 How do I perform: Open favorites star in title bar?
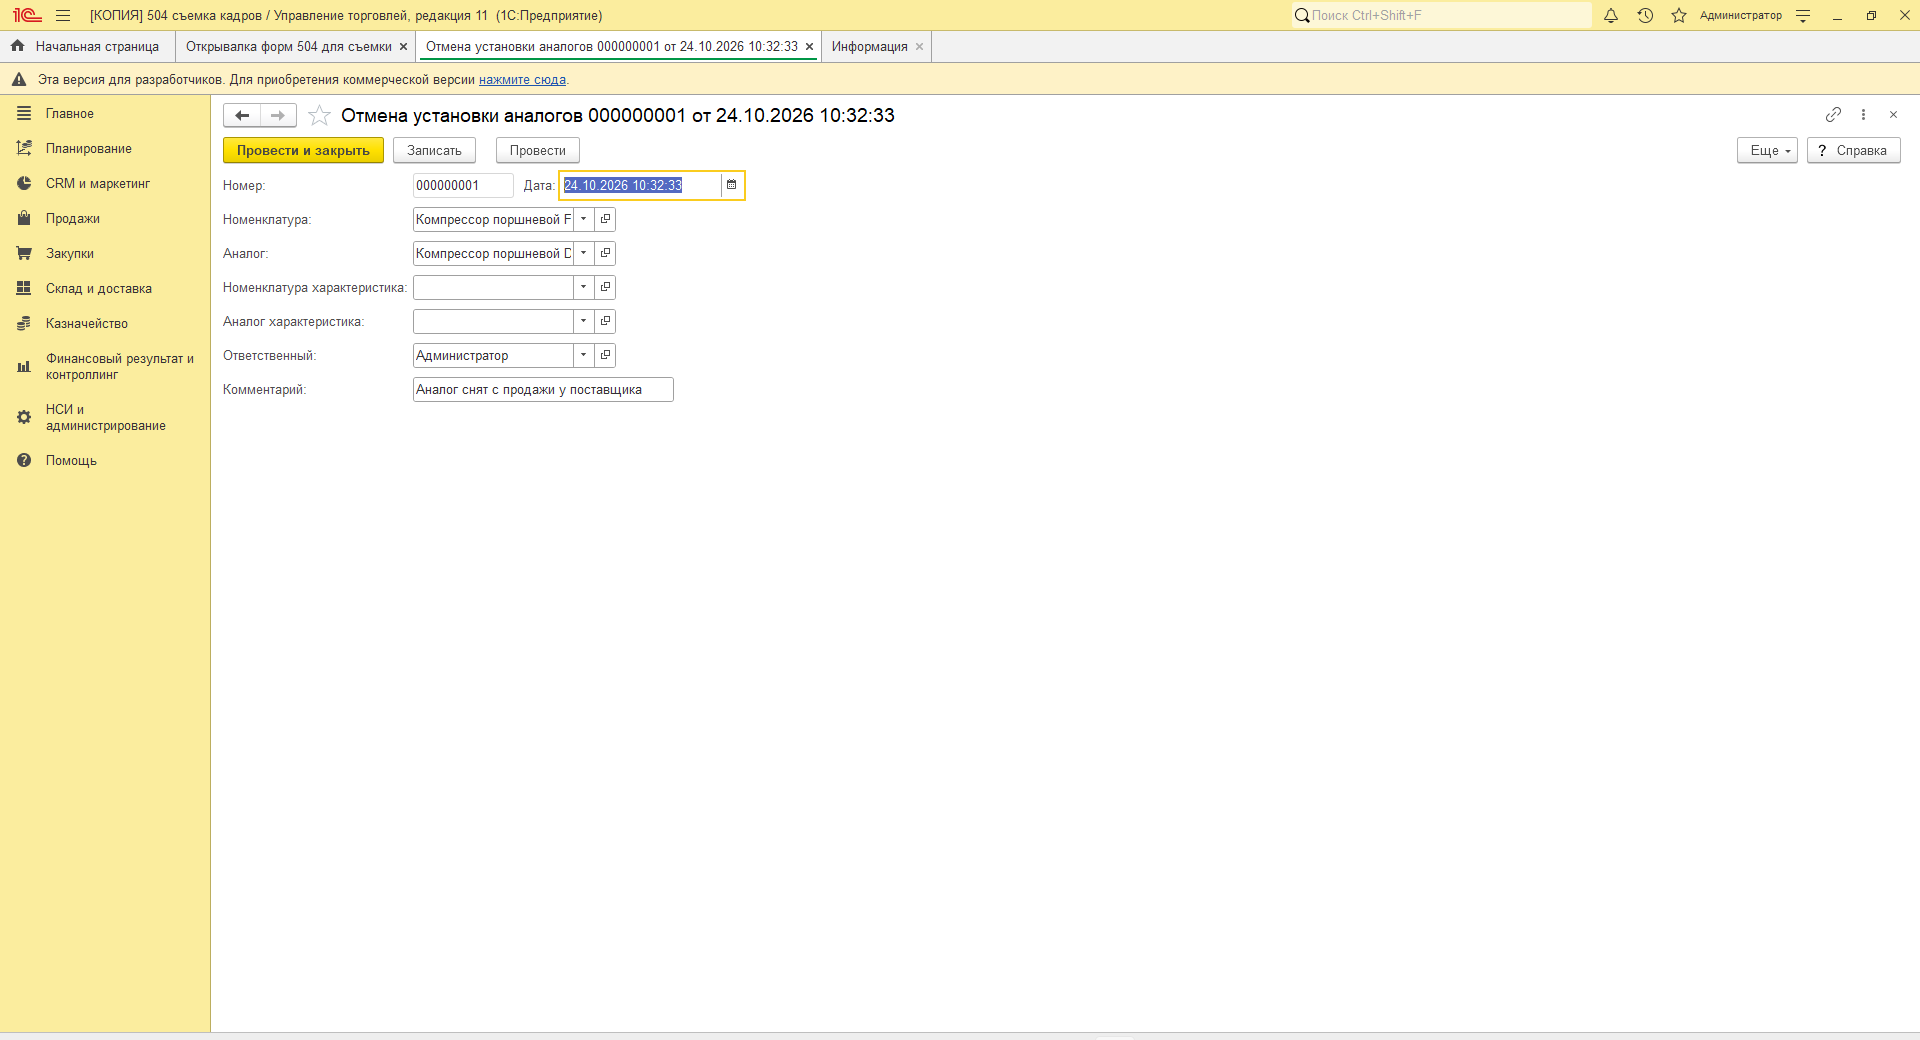1679,15
